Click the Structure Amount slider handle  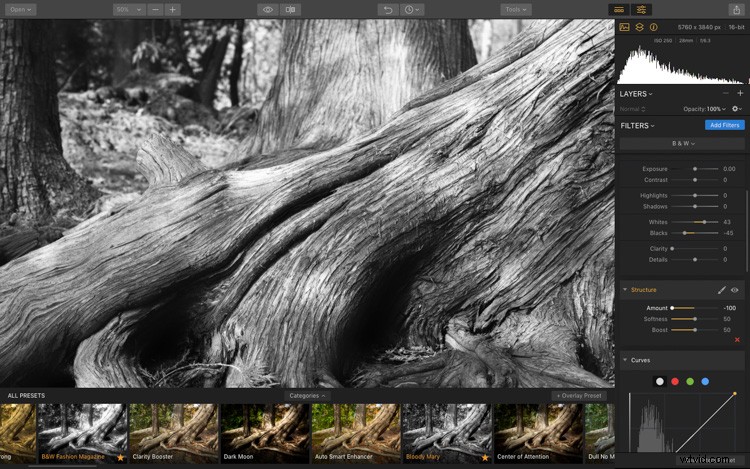672,308
